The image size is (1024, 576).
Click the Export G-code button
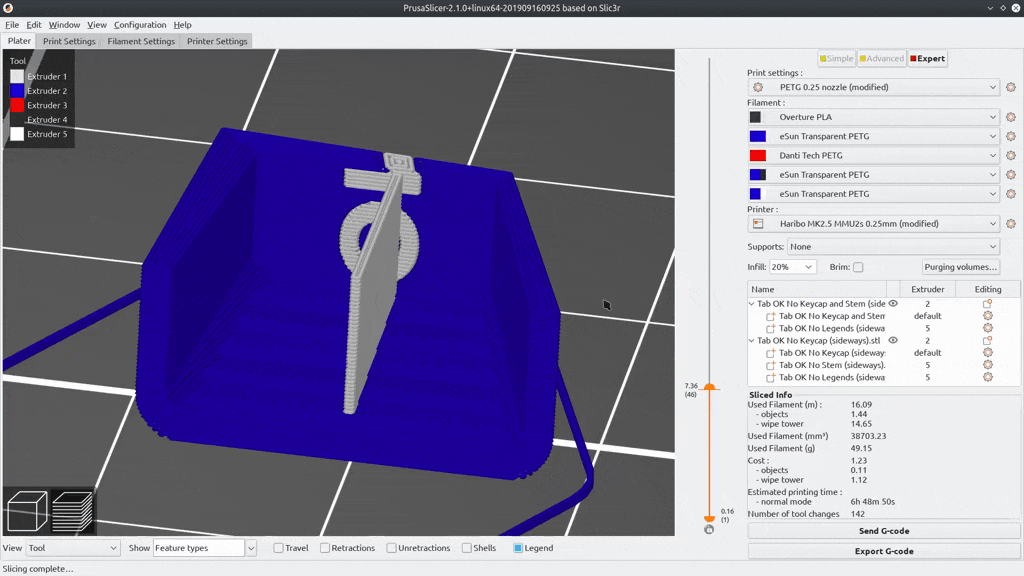pos(884,551)
